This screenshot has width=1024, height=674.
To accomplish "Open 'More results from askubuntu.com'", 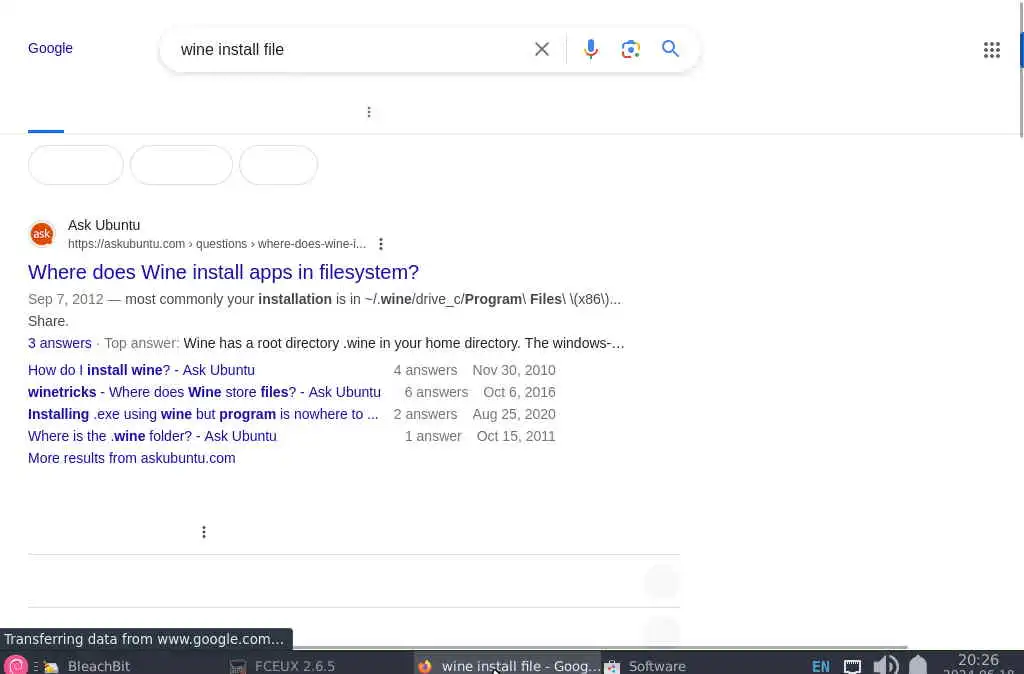I will (131, 458).
